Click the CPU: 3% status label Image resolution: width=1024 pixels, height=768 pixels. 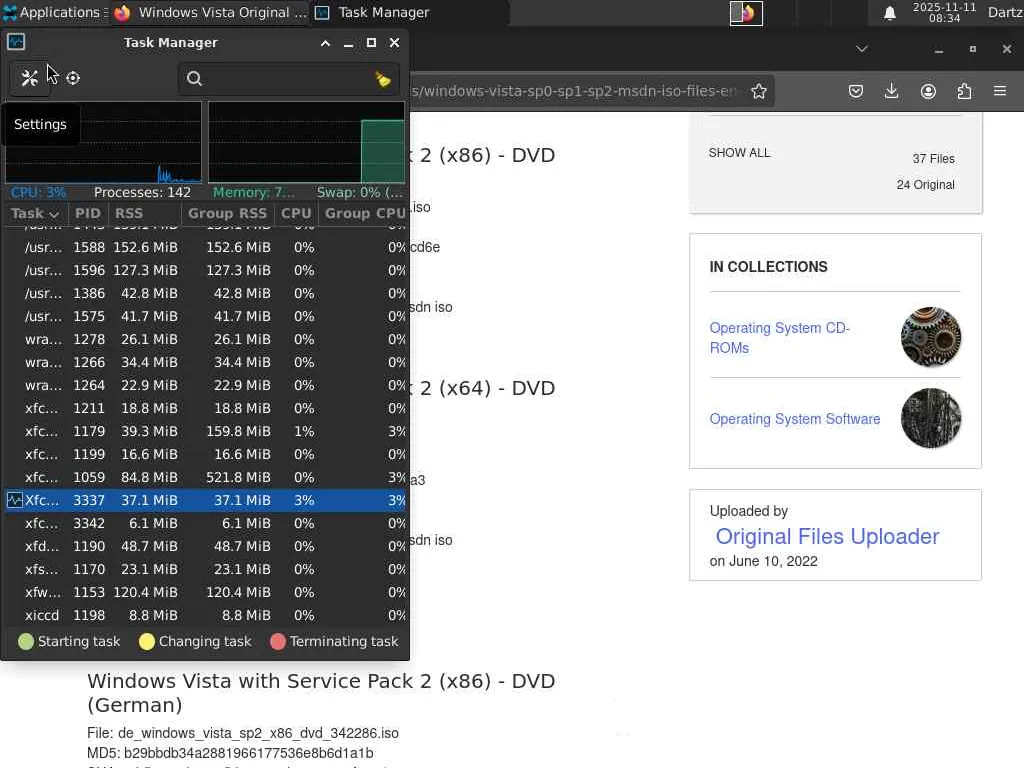pos(39,193)
